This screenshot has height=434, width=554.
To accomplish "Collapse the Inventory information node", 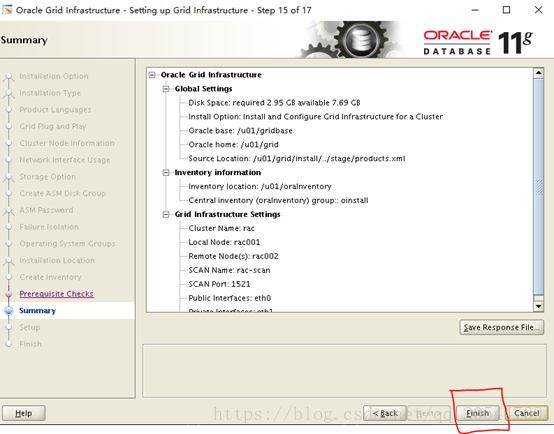I will pos(166,172).
